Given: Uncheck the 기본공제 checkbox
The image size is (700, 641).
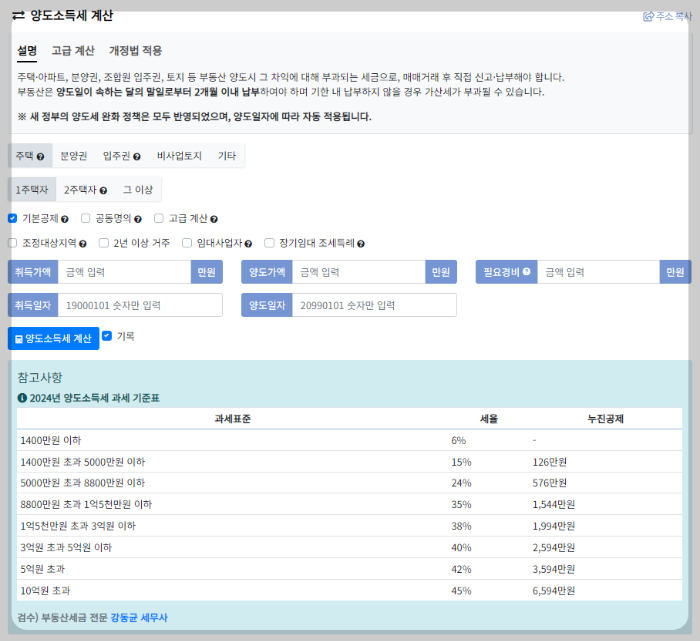Looking at the screenshot, I should tap(12, 218).
